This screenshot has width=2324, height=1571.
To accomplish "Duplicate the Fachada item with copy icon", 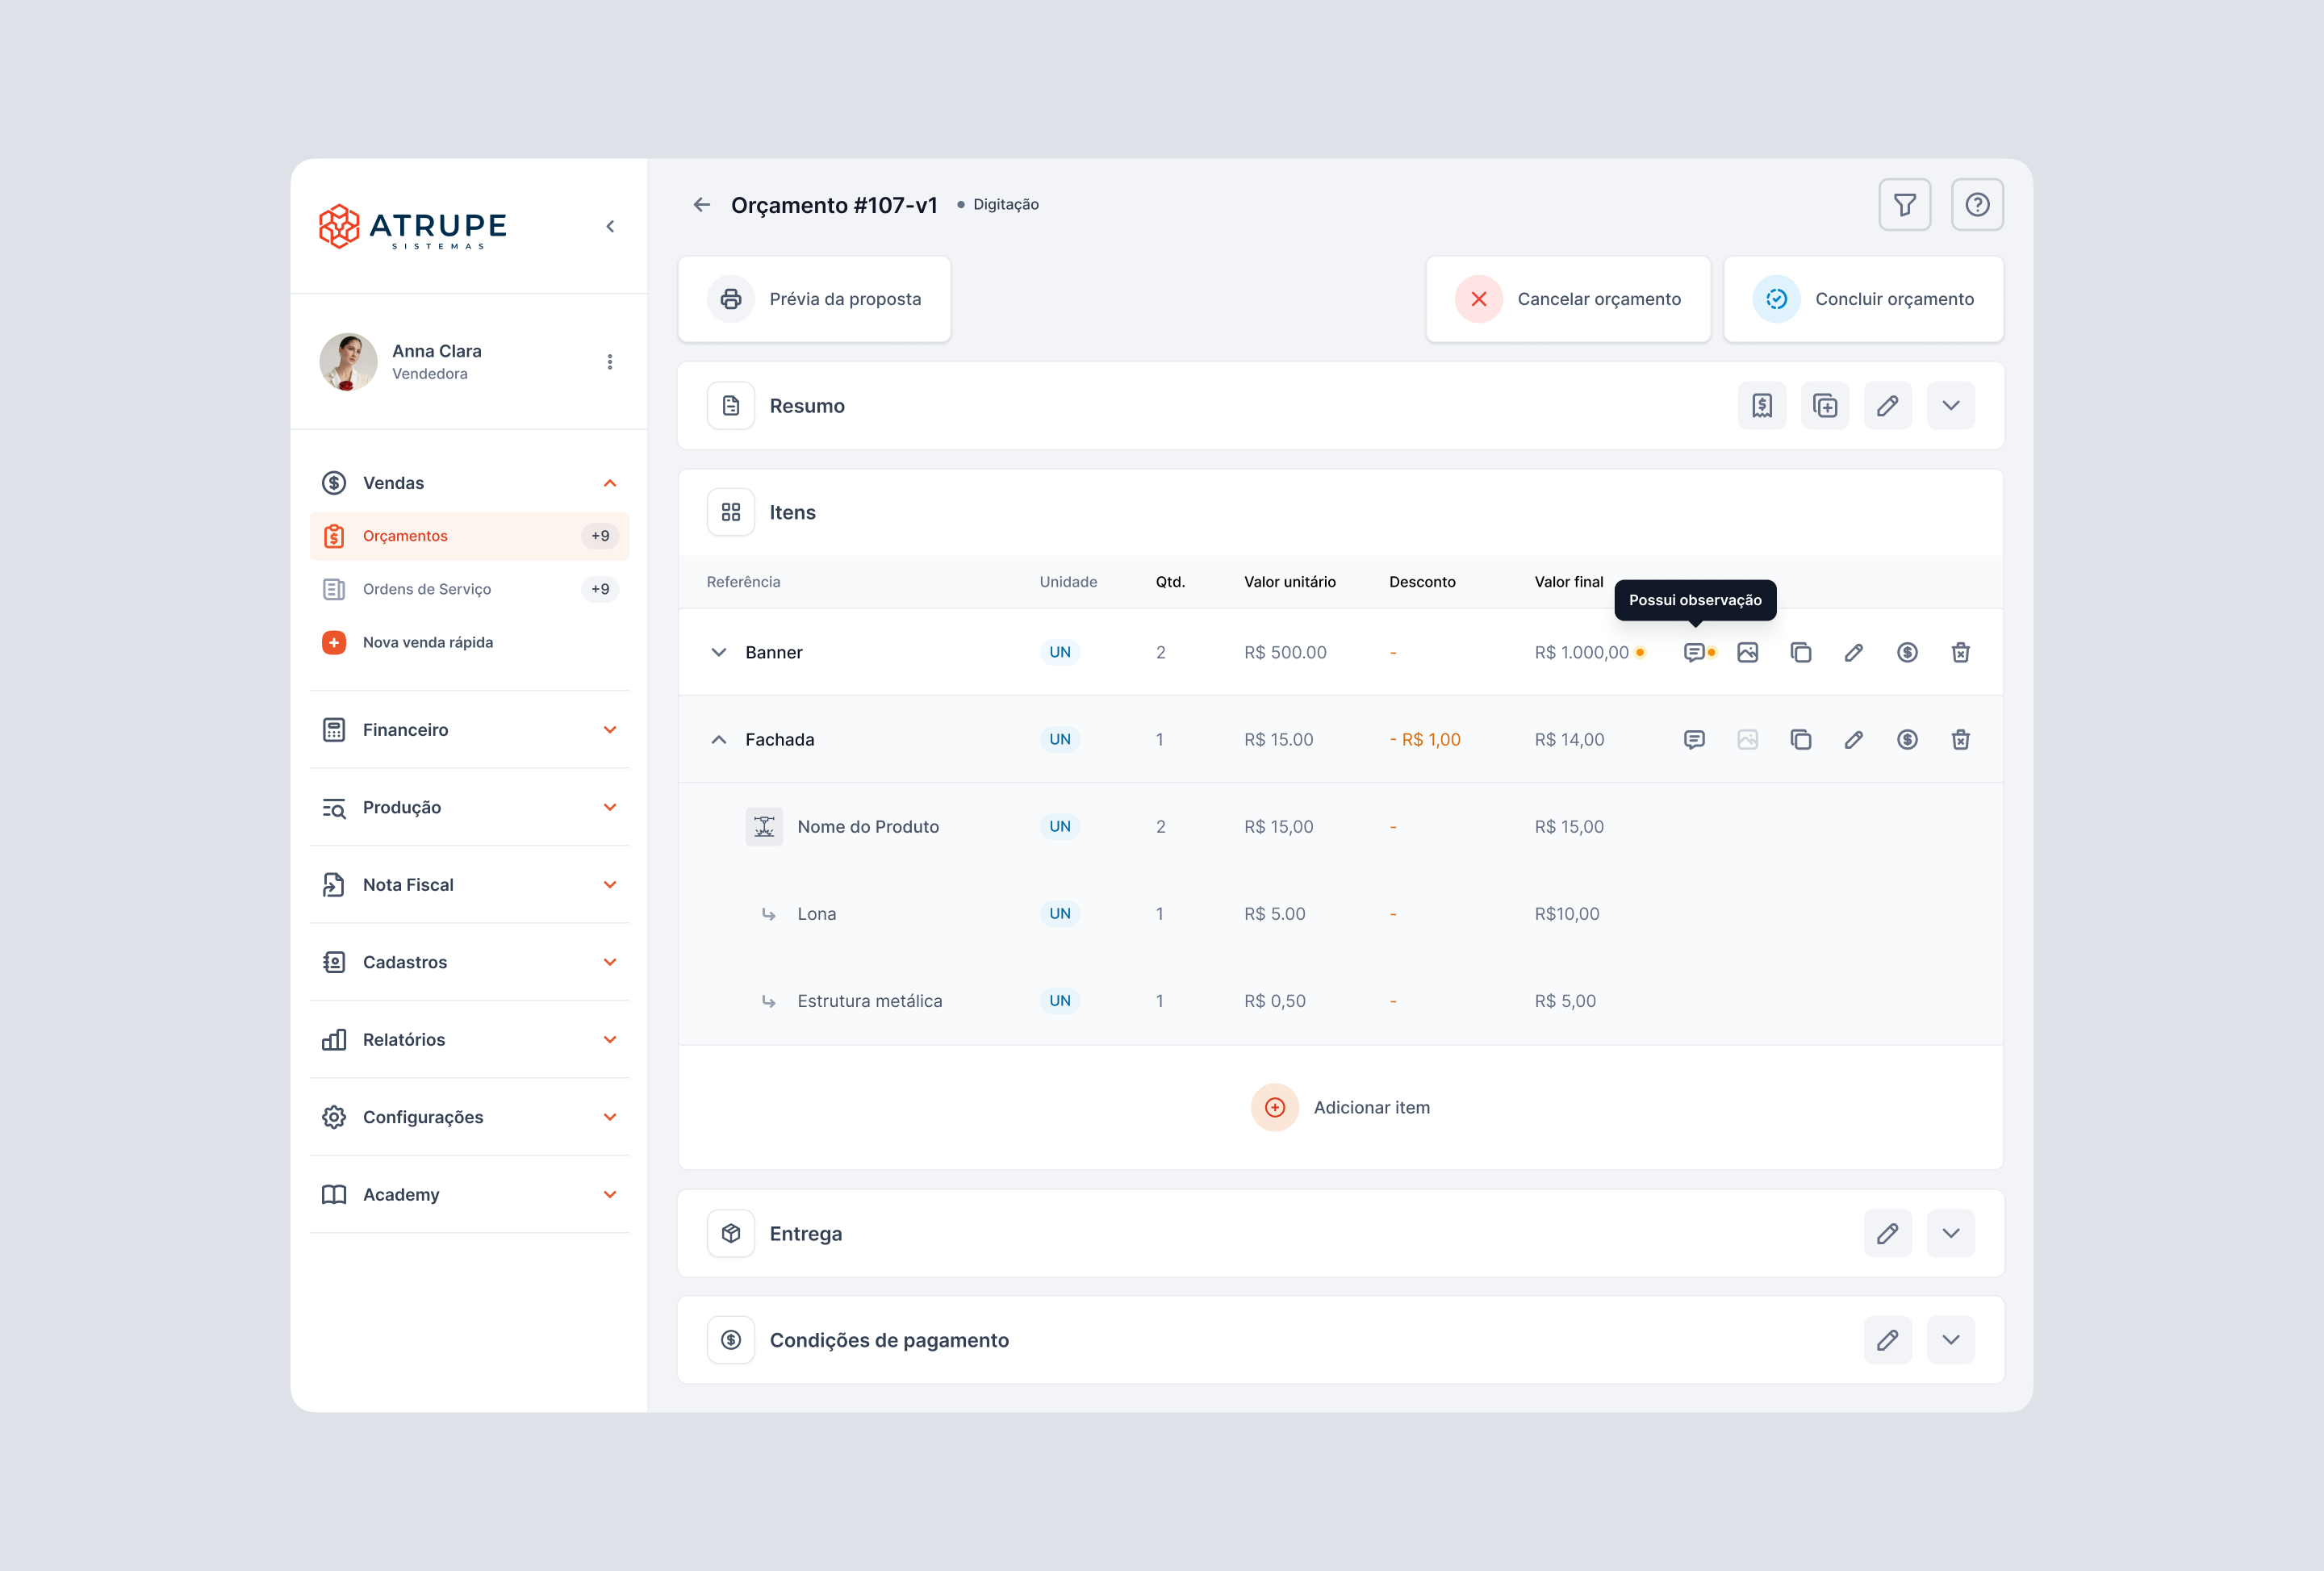I will pyautogui.click(x=1800, y=740).
